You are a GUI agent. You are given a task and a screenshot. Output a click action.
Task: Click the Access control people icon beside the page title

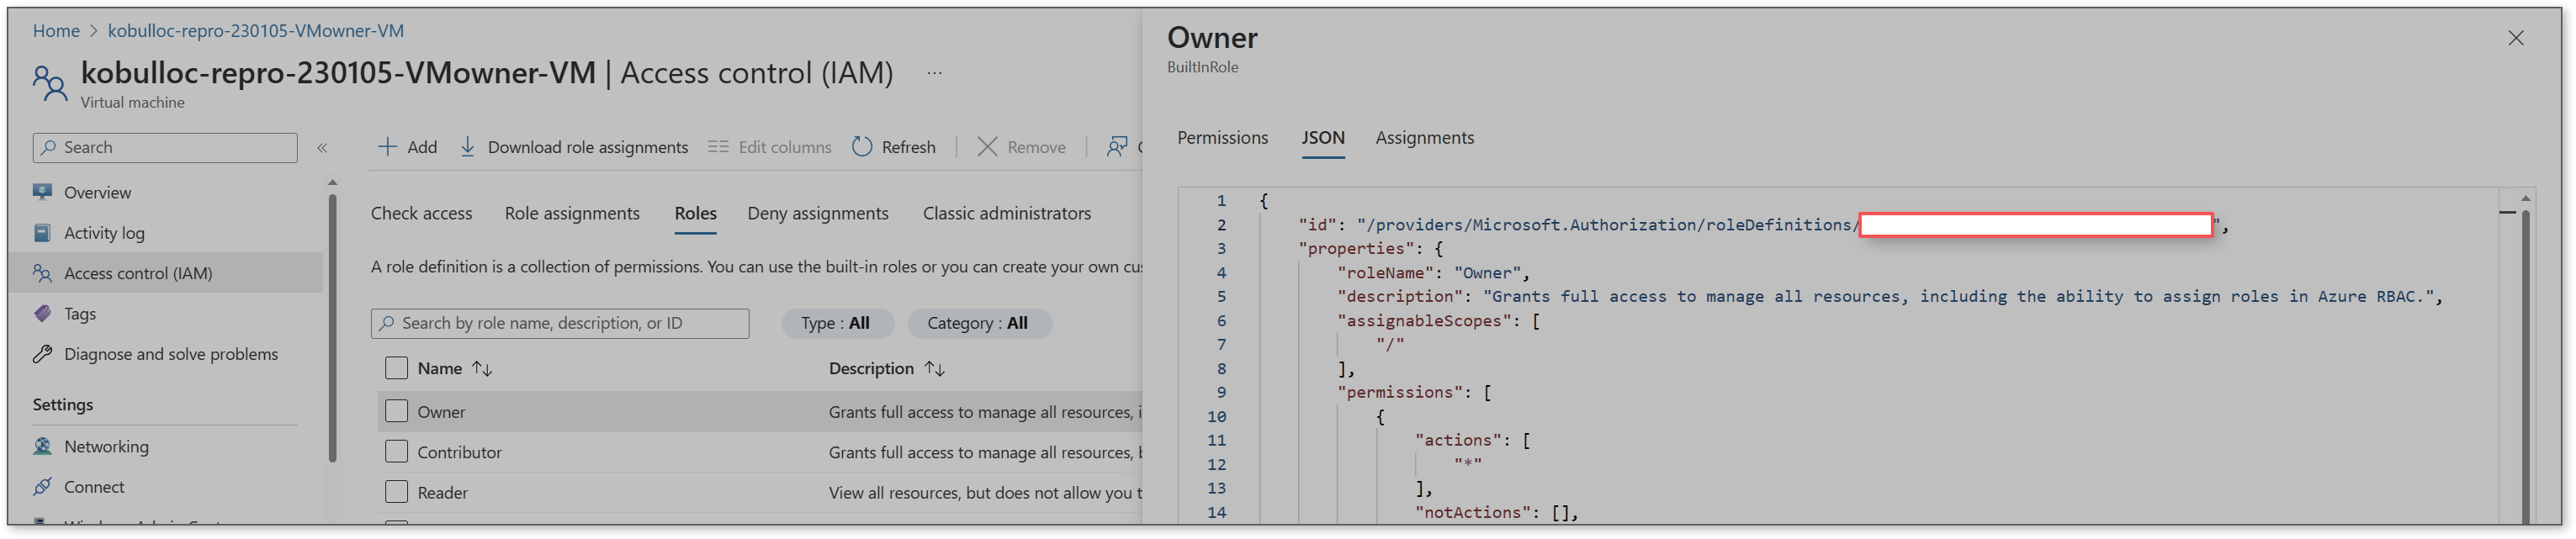click(50, 82)
